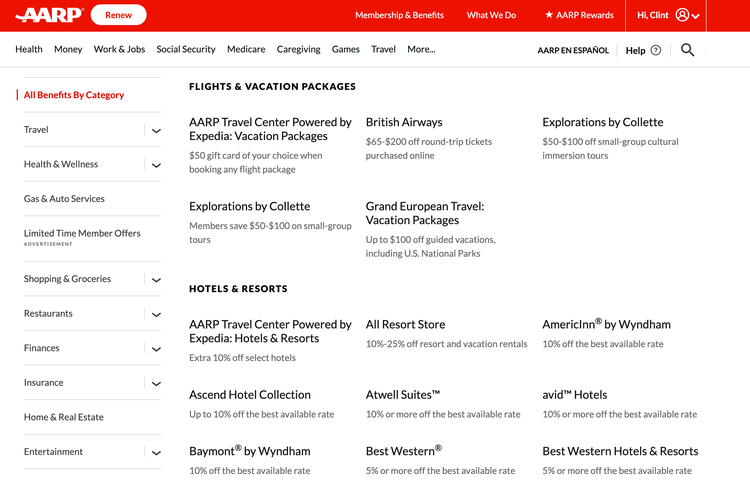Viewport: 750px width, 480px height.
Task: Expand the Restaurants chevron
Action: [x=156, y=314]
